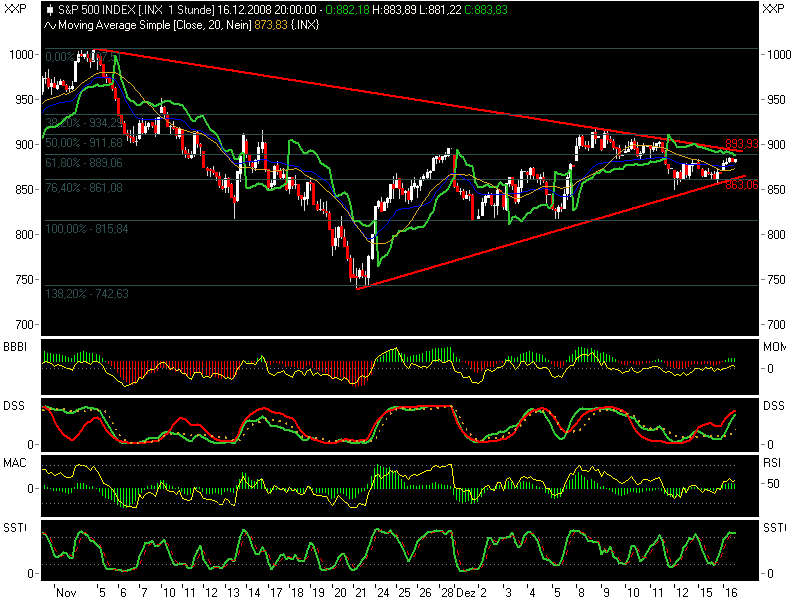
Task: Click the BBBI indicator panel label
Action: (x=15, y=347)
